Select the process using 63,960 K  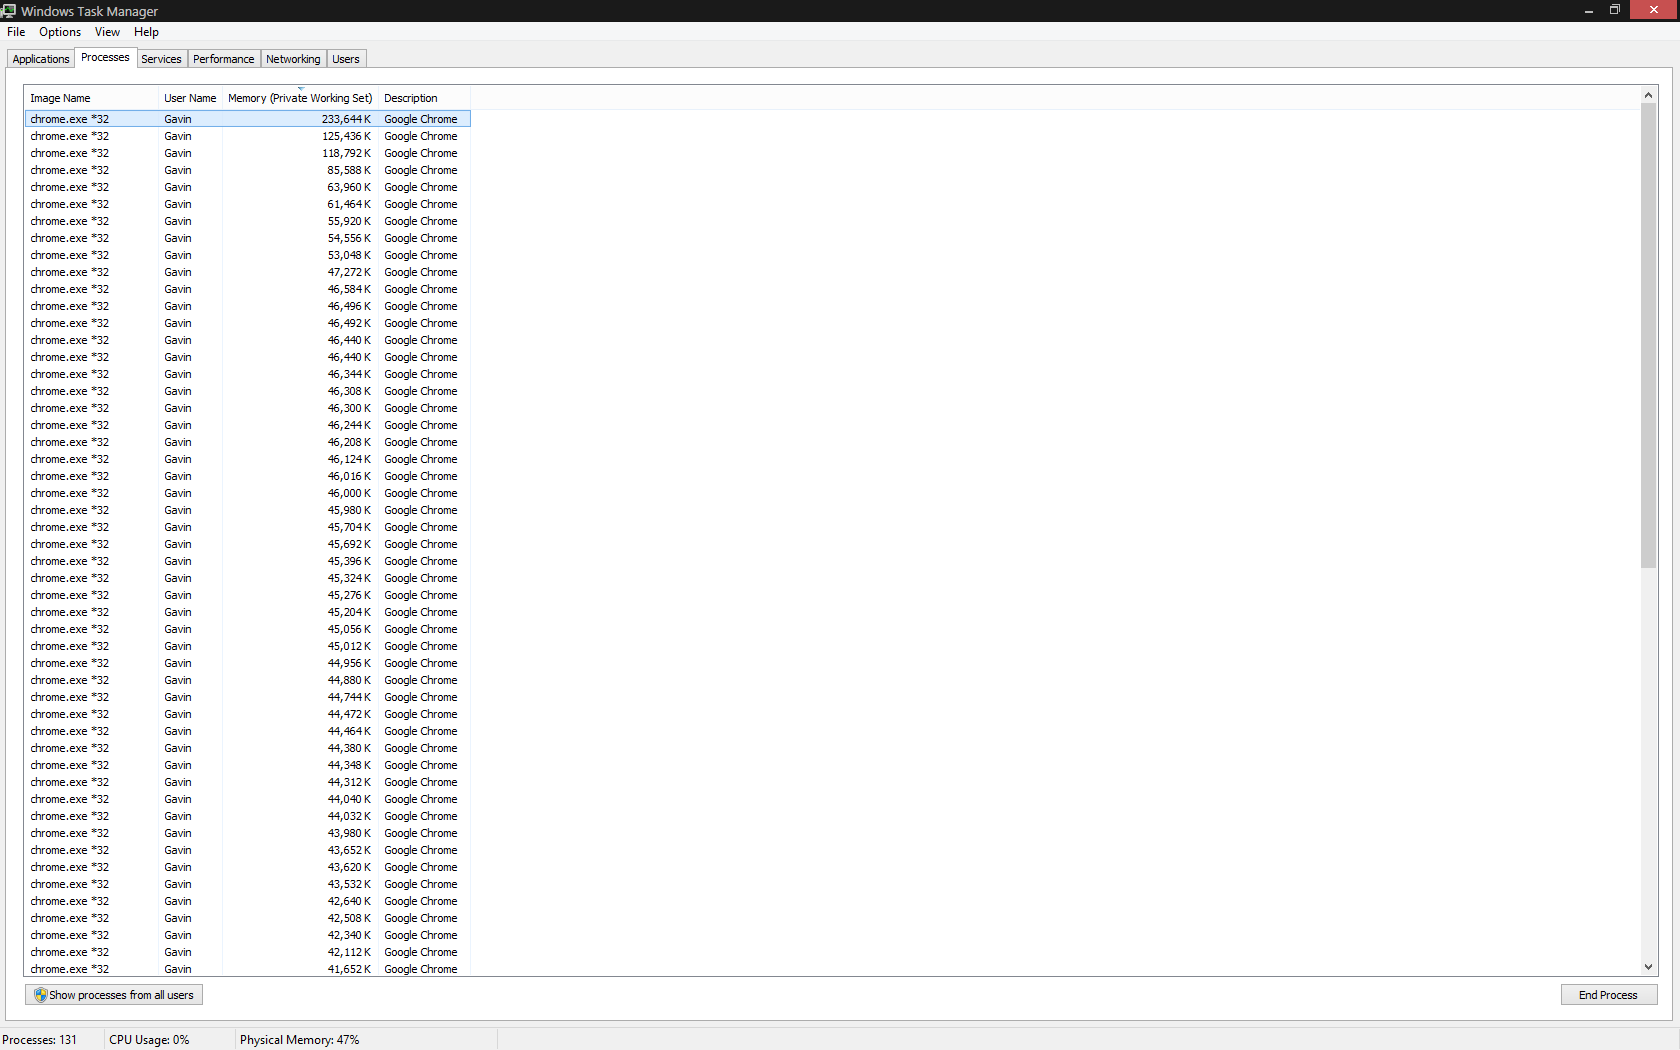click(247, 187)
